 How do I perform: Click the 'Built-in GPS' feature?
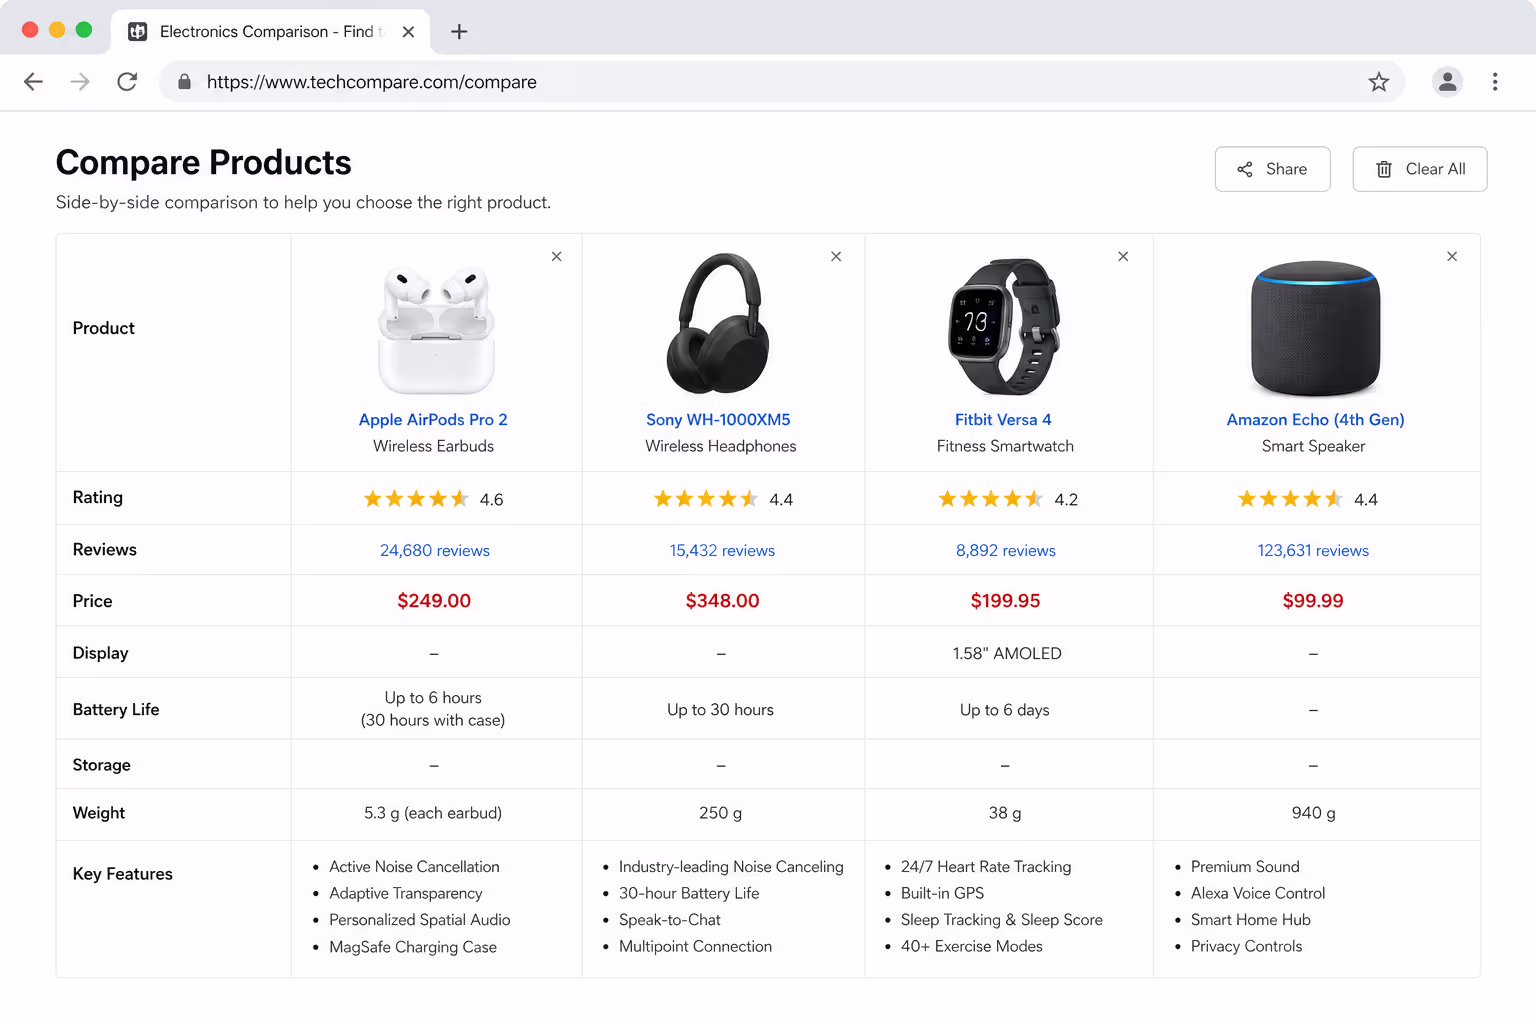pos(942,893)
